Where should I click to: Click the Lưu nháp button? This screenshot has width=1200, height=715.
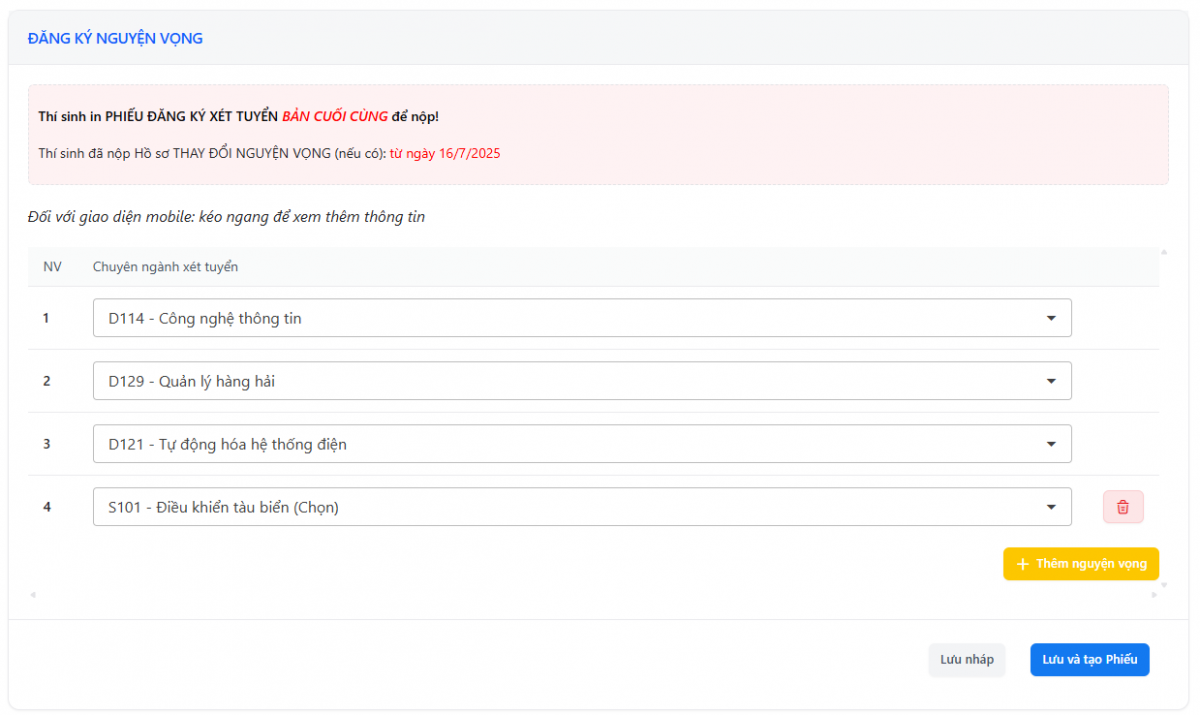[967, 660]
